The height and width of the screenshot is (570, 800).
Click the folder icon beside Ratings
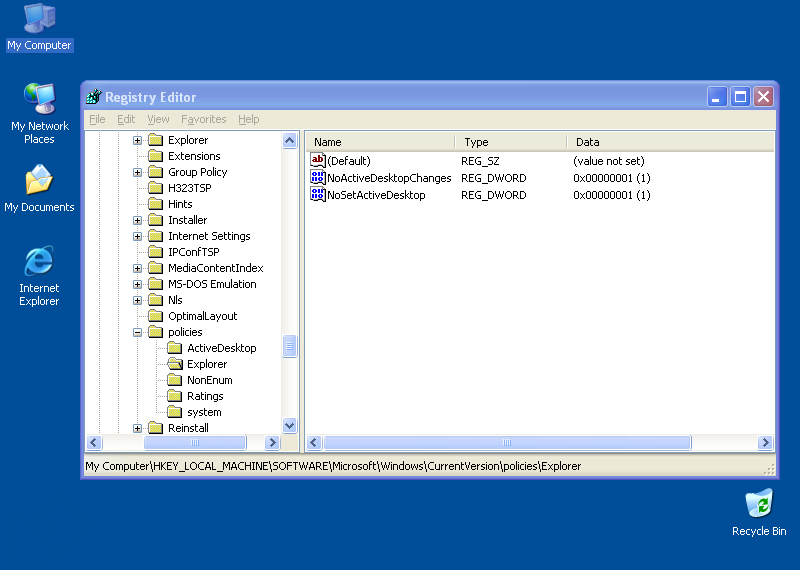pyautogui.click(x=174, y=396)
